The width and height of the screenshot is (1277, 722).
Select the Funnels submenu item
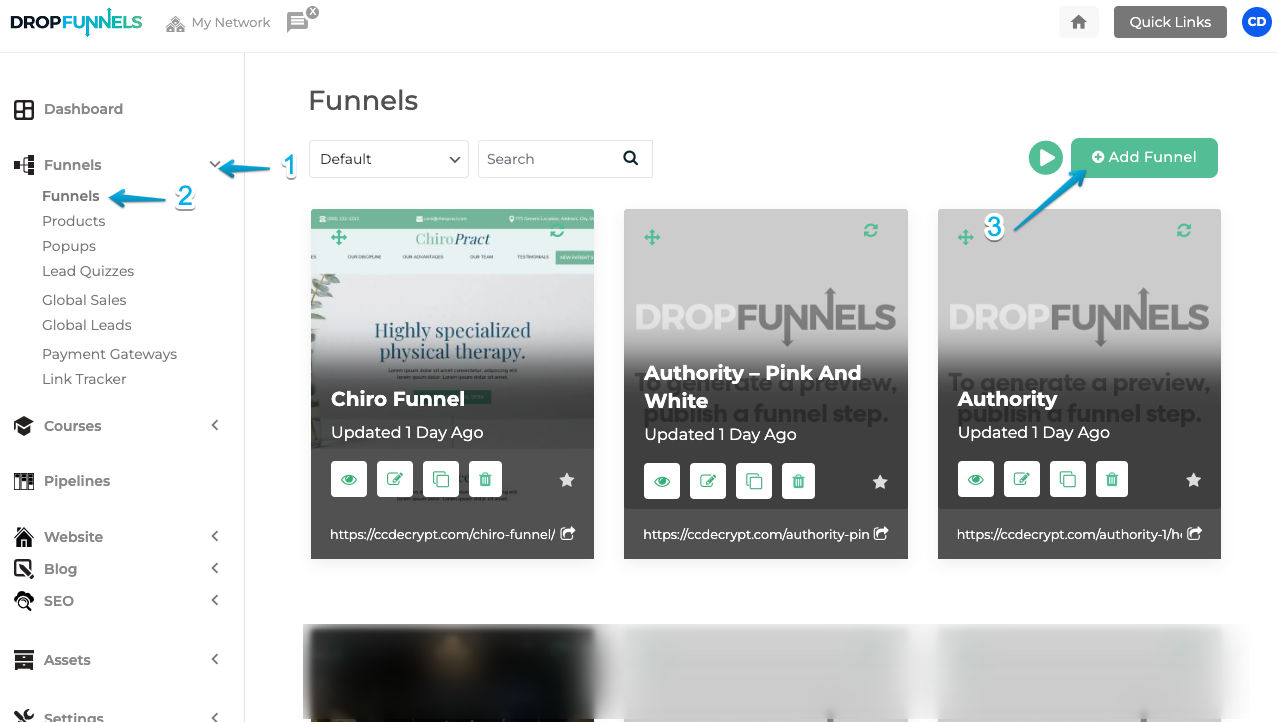[71, 196]
